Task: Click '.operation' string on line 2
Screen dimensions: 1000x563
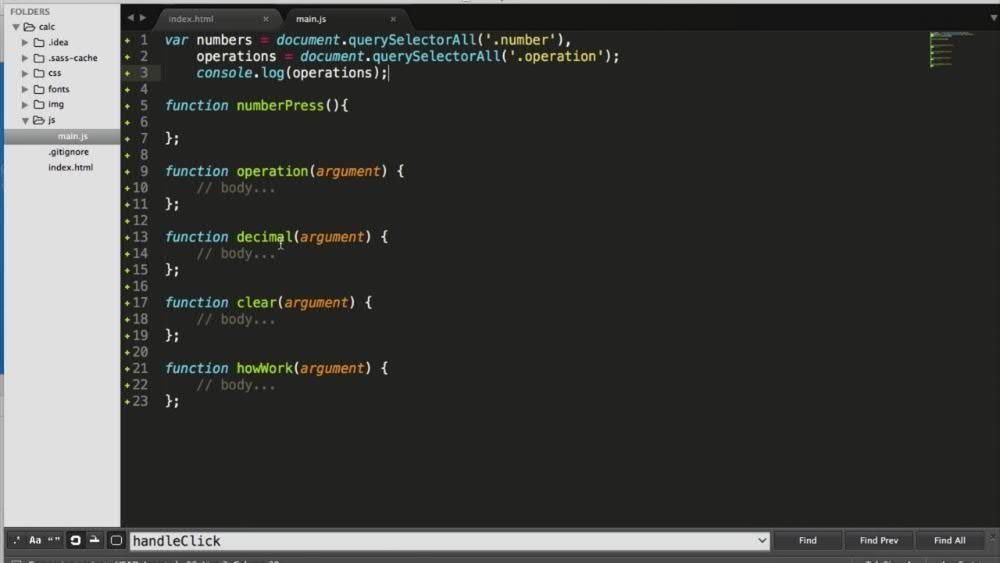Action: [555, 56]
